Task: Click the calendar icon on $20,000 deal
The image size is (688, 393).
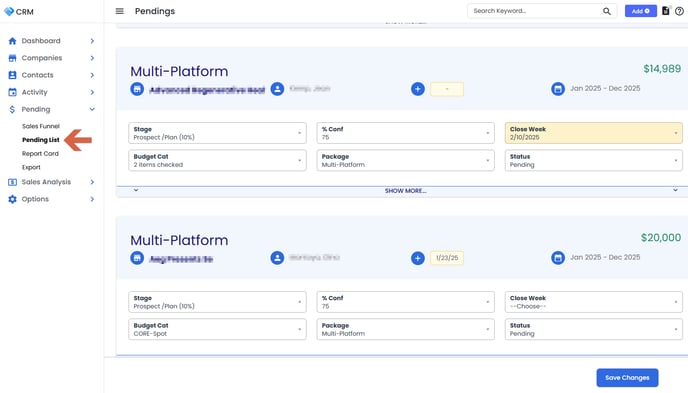Action: [x=558, y=258]
